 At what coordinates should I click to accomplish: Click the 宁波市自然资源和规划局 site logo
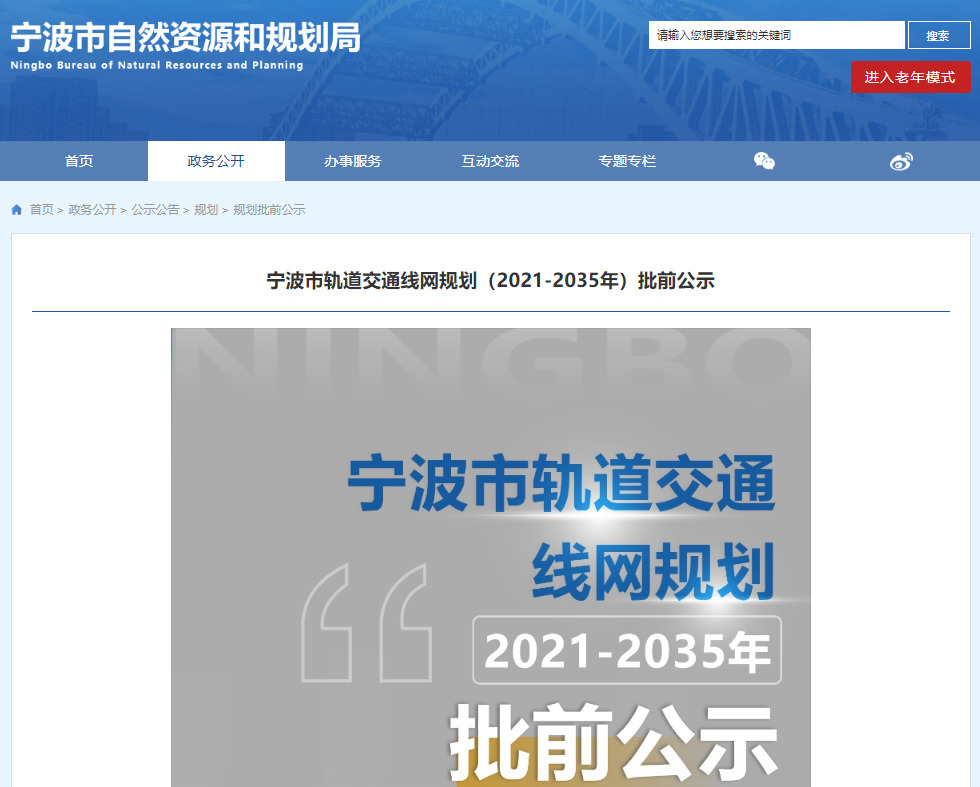click(186, 38)
